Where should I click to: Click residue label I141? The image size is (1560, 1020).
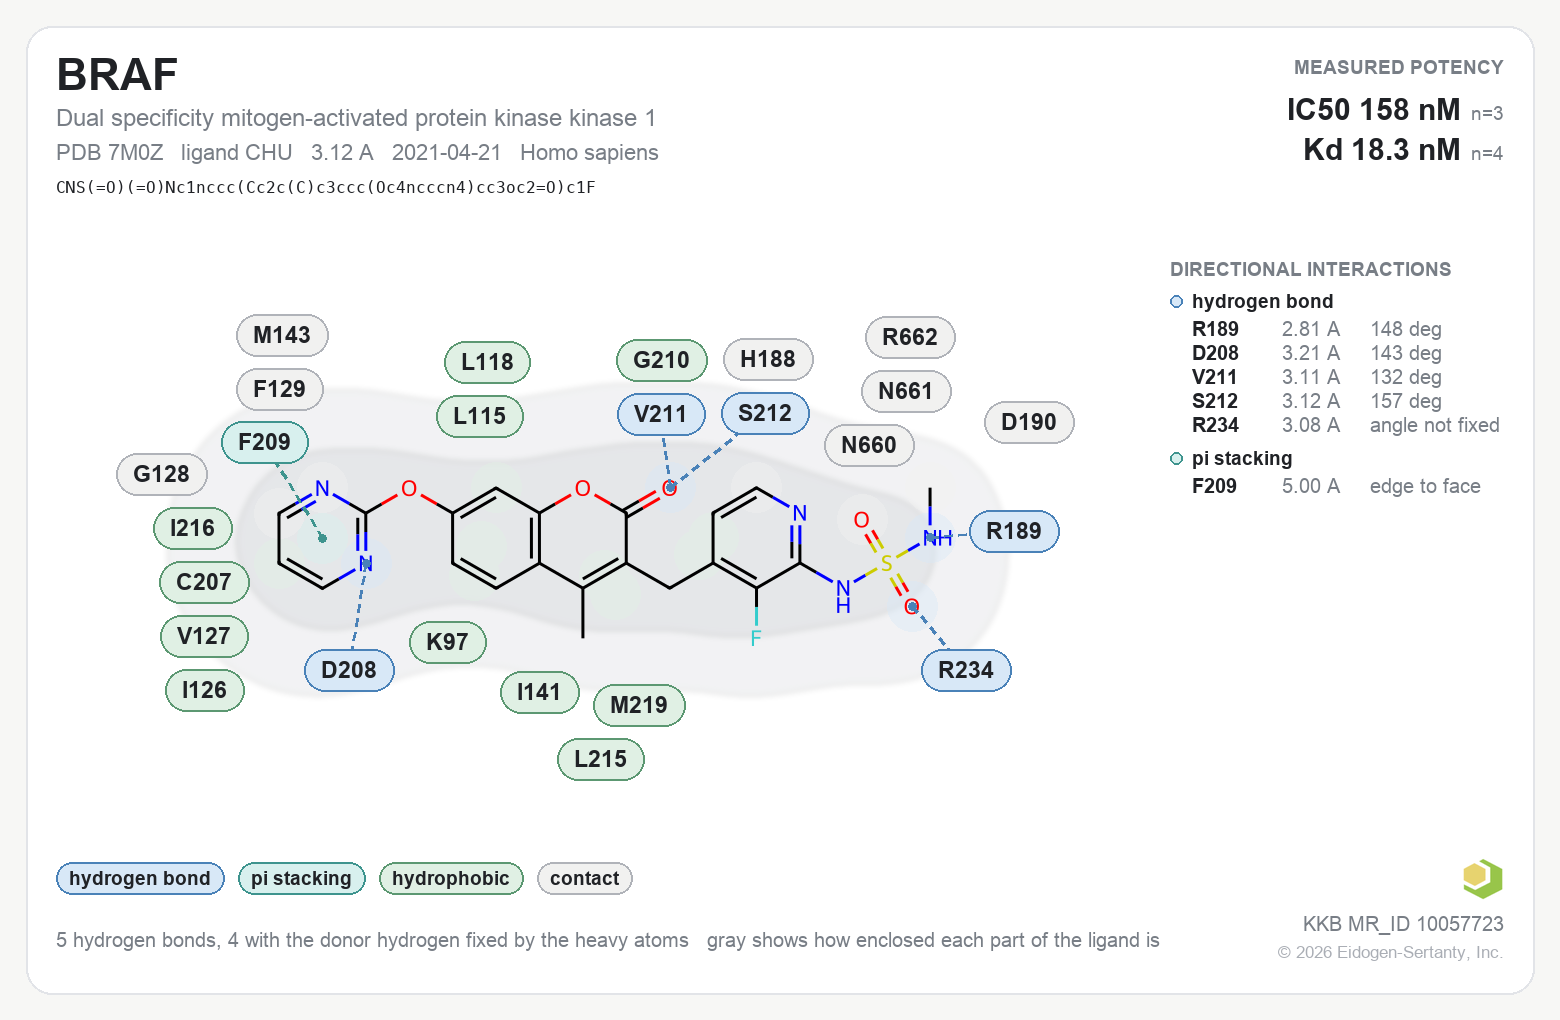pos(540,692)
